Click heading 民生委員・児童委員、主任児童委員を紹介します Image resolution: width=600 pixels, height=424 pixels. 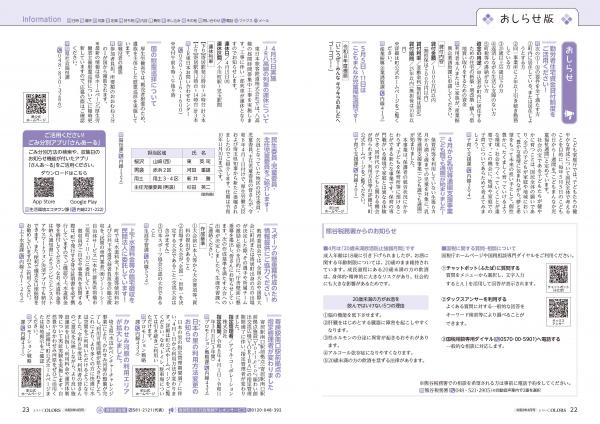point(271,171)
